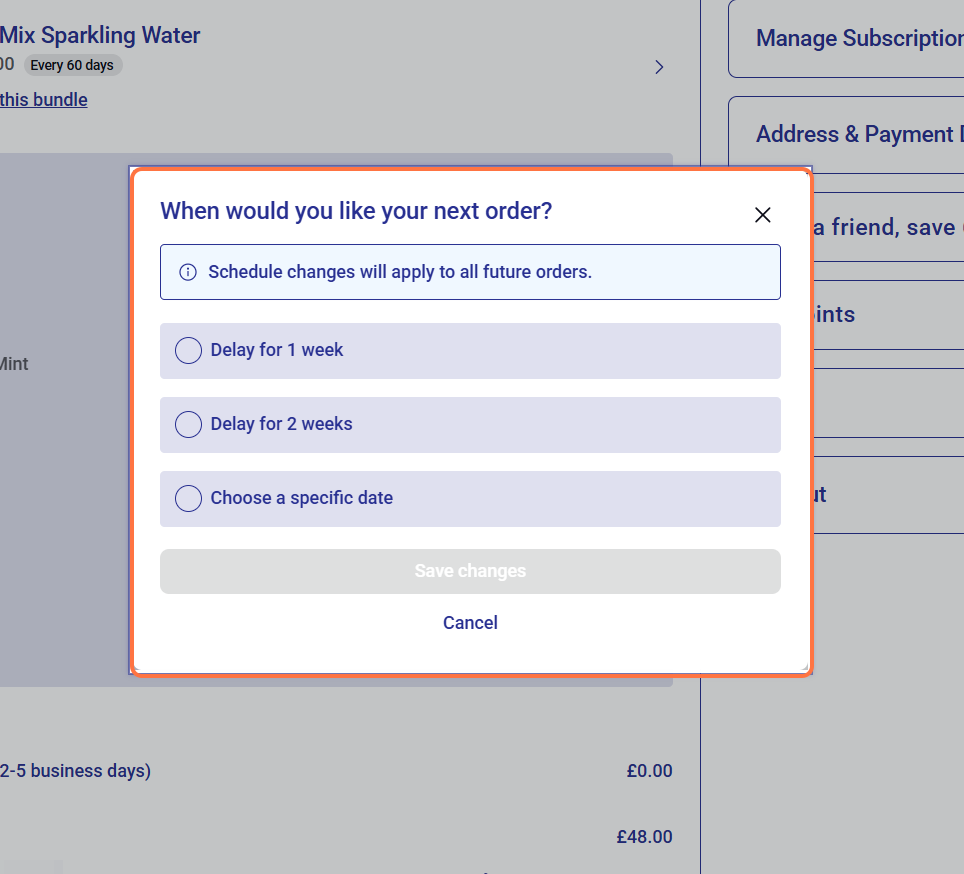Open the underlined 'this bundle' link

[44, 100]
